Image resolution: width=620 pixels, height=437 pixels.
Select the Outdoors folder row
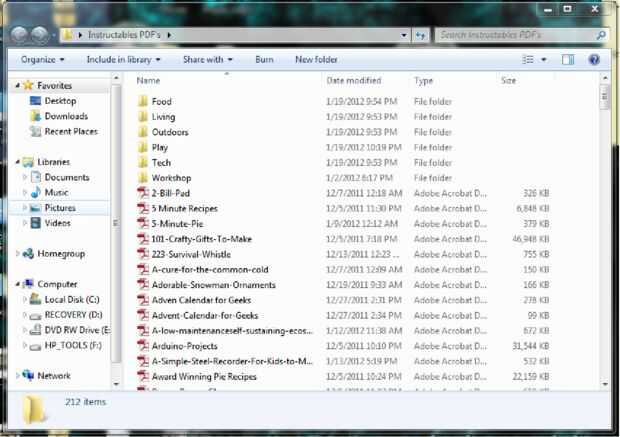click(x=343, y=132)
